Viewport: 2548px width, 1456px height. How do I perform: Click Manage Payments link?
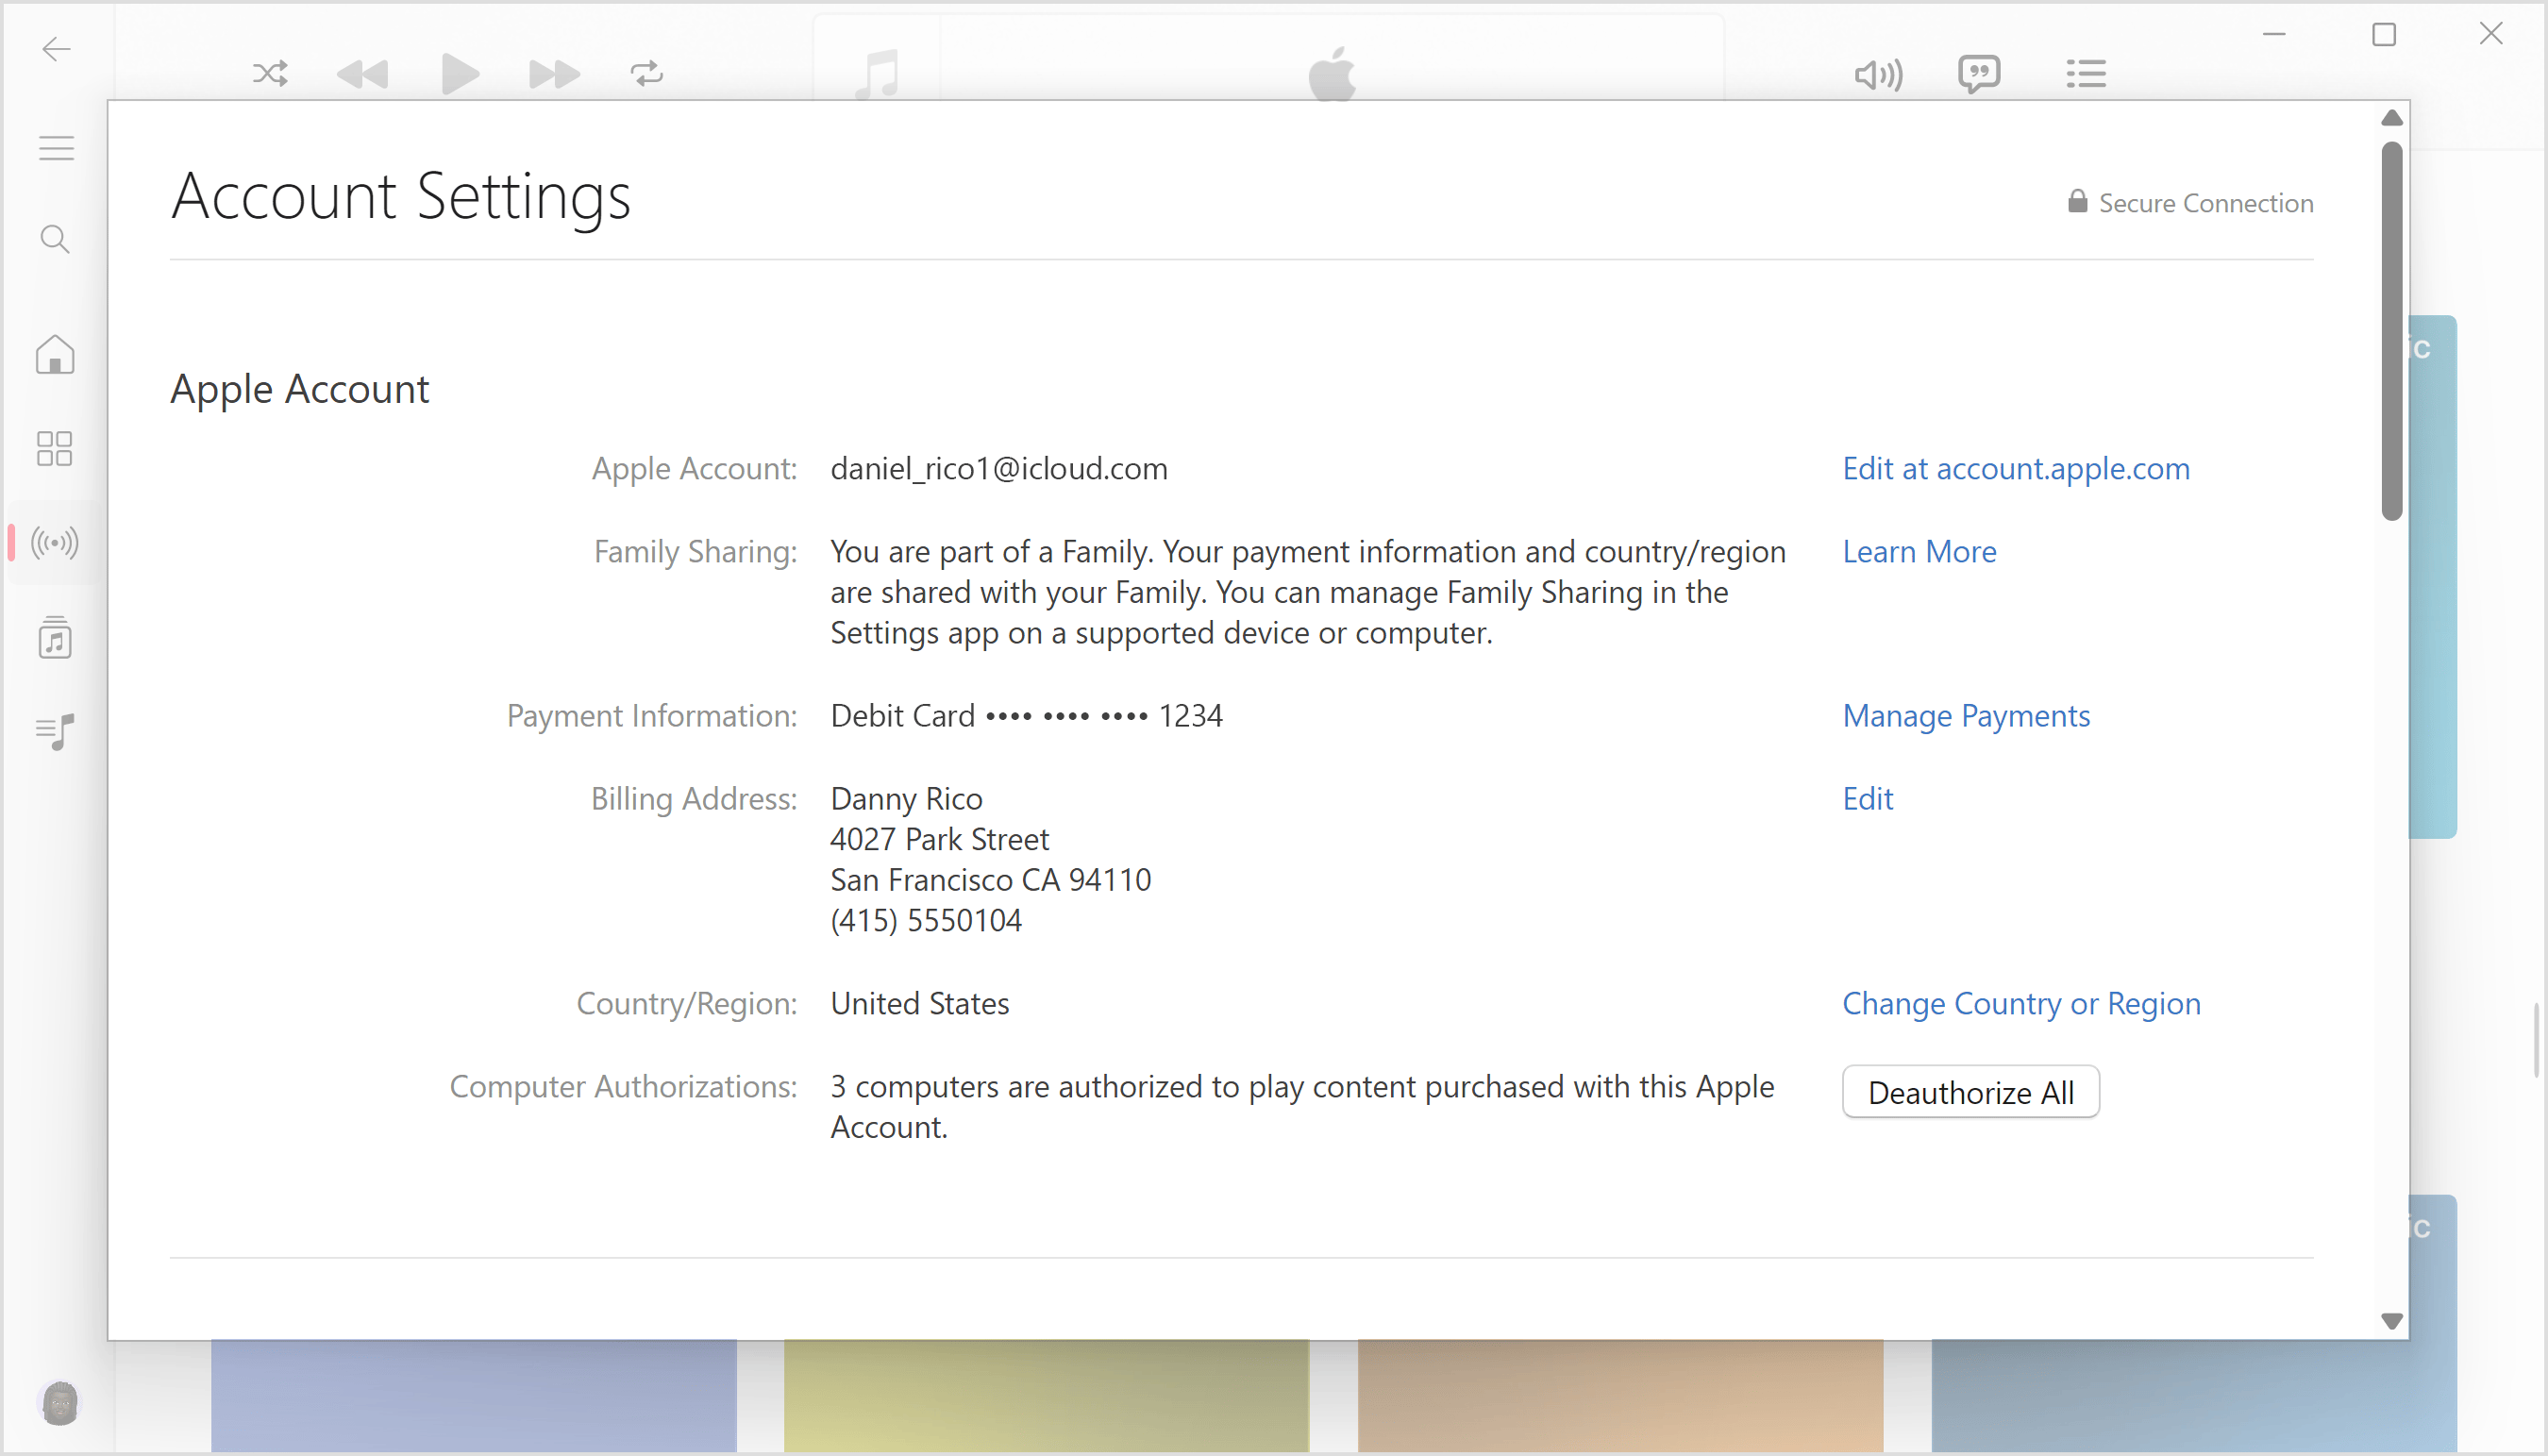1965,714
